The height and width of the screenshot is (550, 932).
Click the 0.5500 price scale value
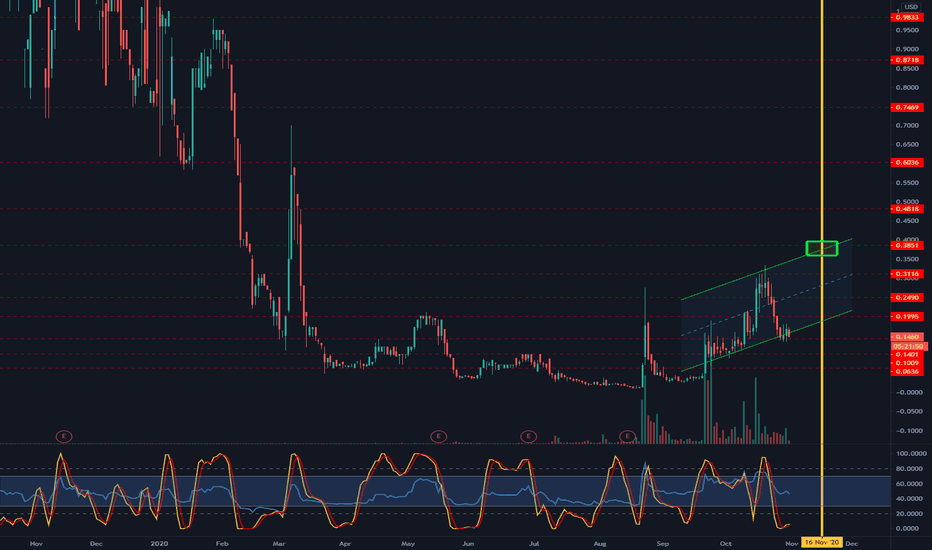point(908,183)
